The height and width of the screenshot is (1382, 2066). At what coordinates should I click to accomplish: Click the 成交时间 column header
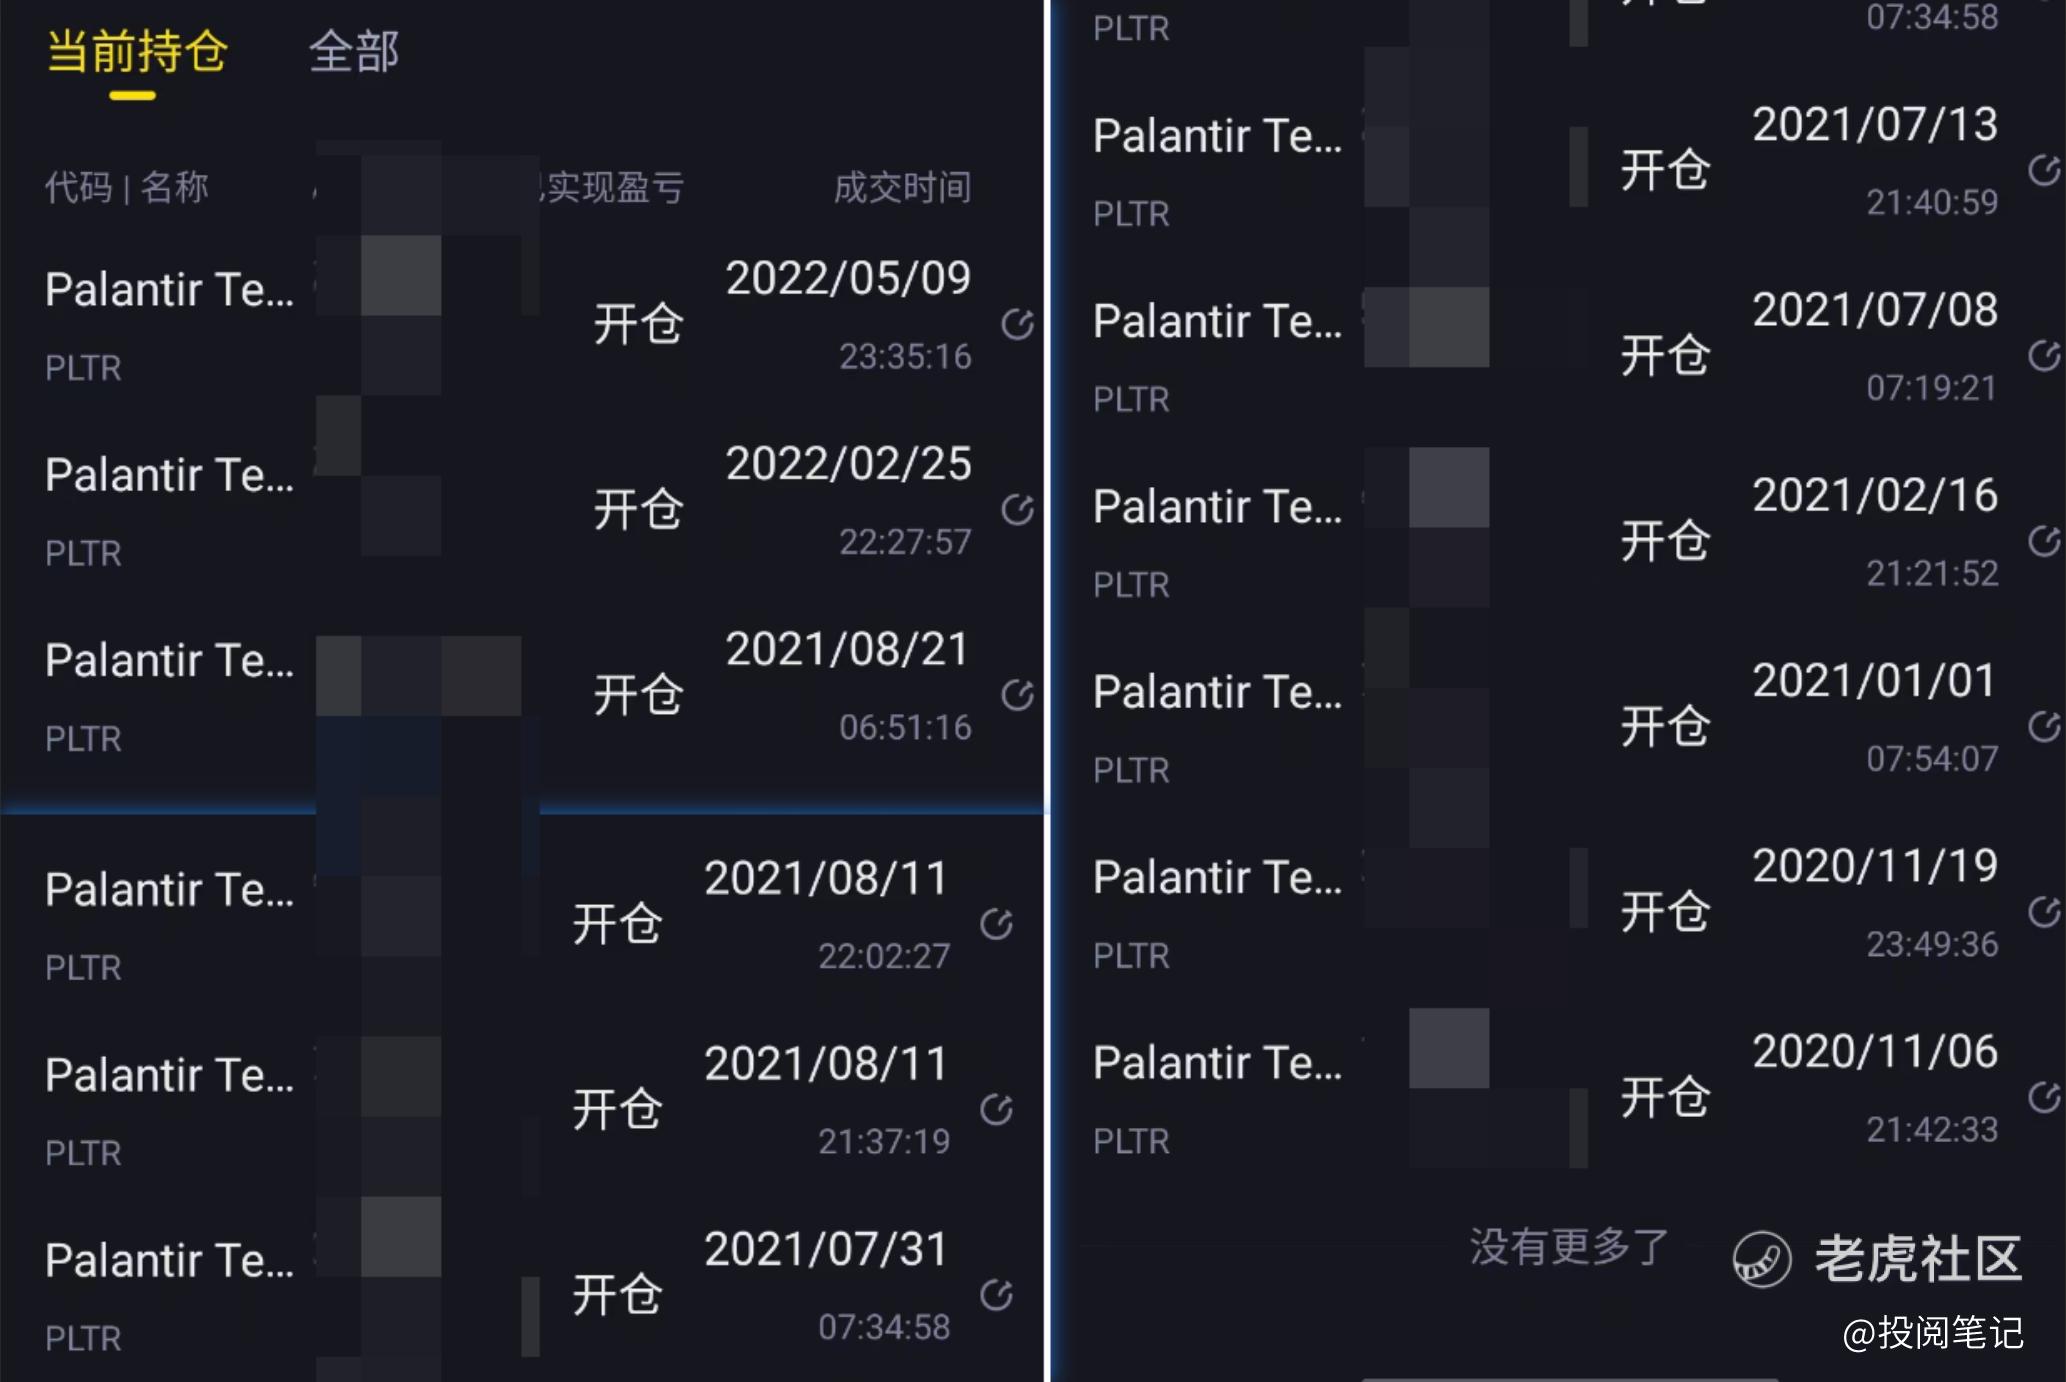(x=902, y=187)
